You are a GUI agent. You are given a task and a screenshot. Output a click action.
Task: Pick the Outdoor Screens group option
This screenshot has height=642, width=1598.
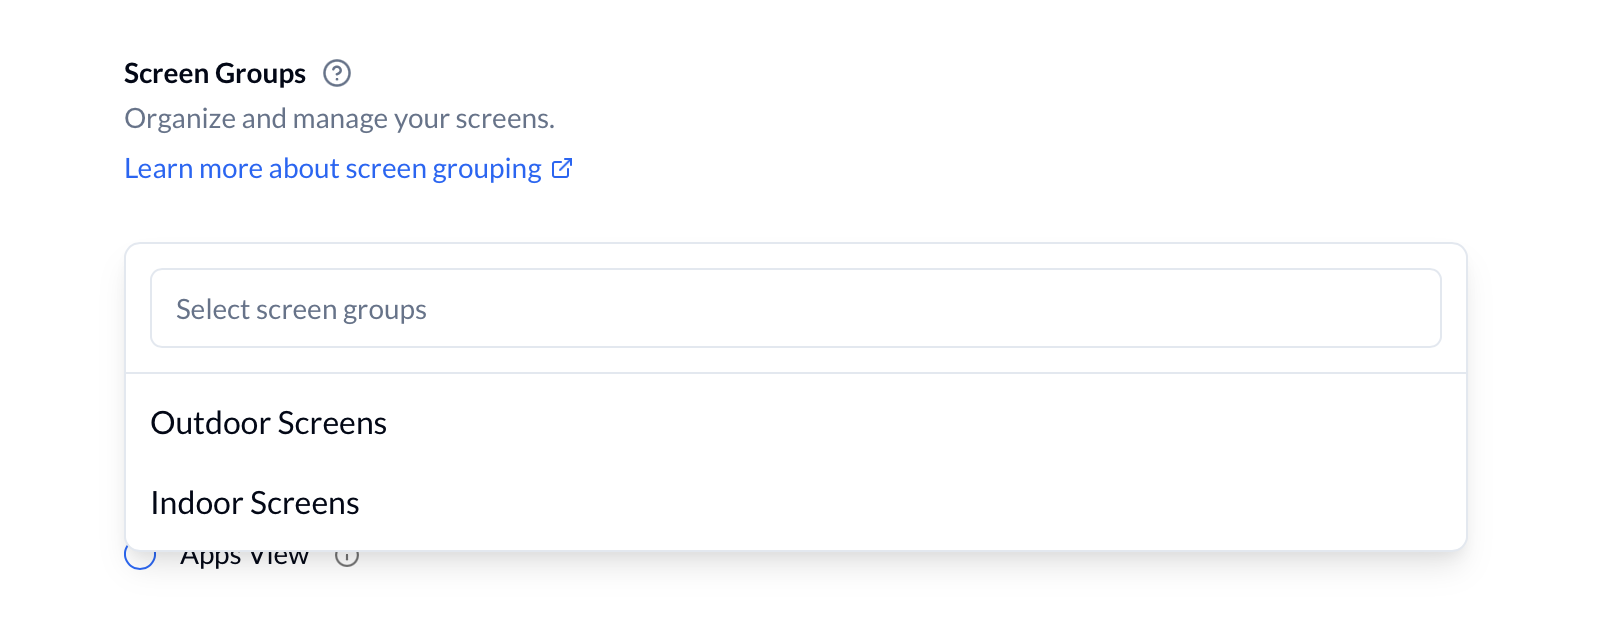[x=268, y=423]
